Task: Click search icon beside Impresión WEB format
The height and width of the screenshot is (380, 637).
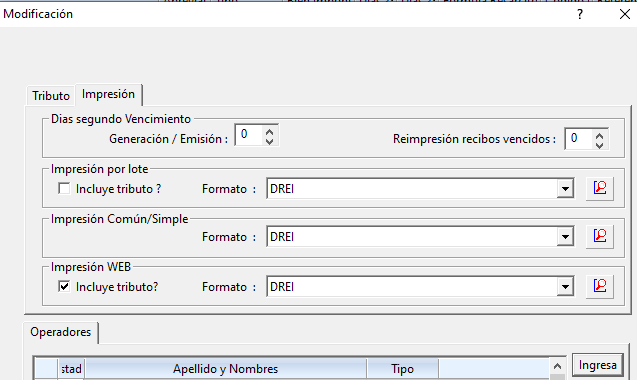Action: point(600,286)
